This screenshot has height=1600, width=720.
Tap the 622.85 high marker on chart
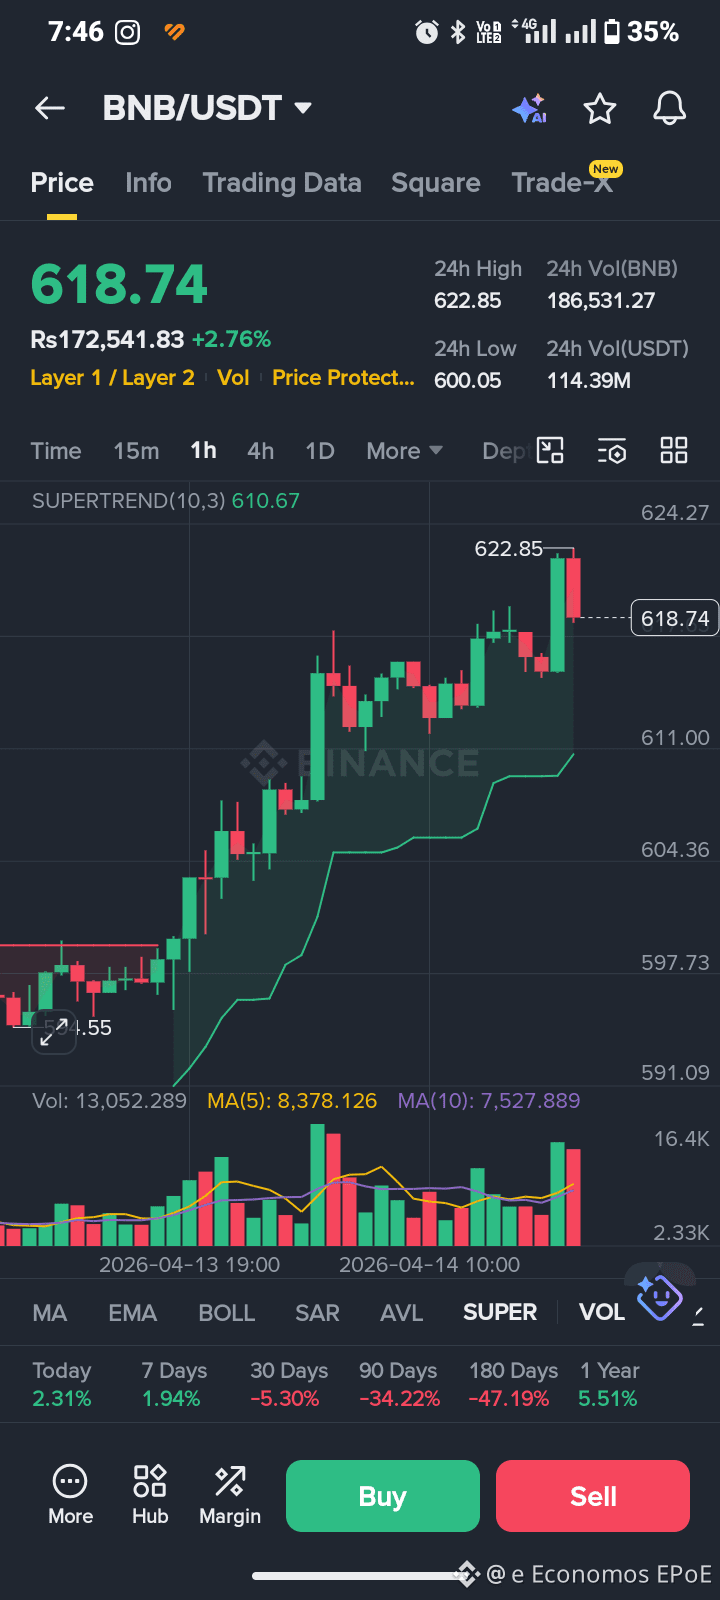pos(508,549)
